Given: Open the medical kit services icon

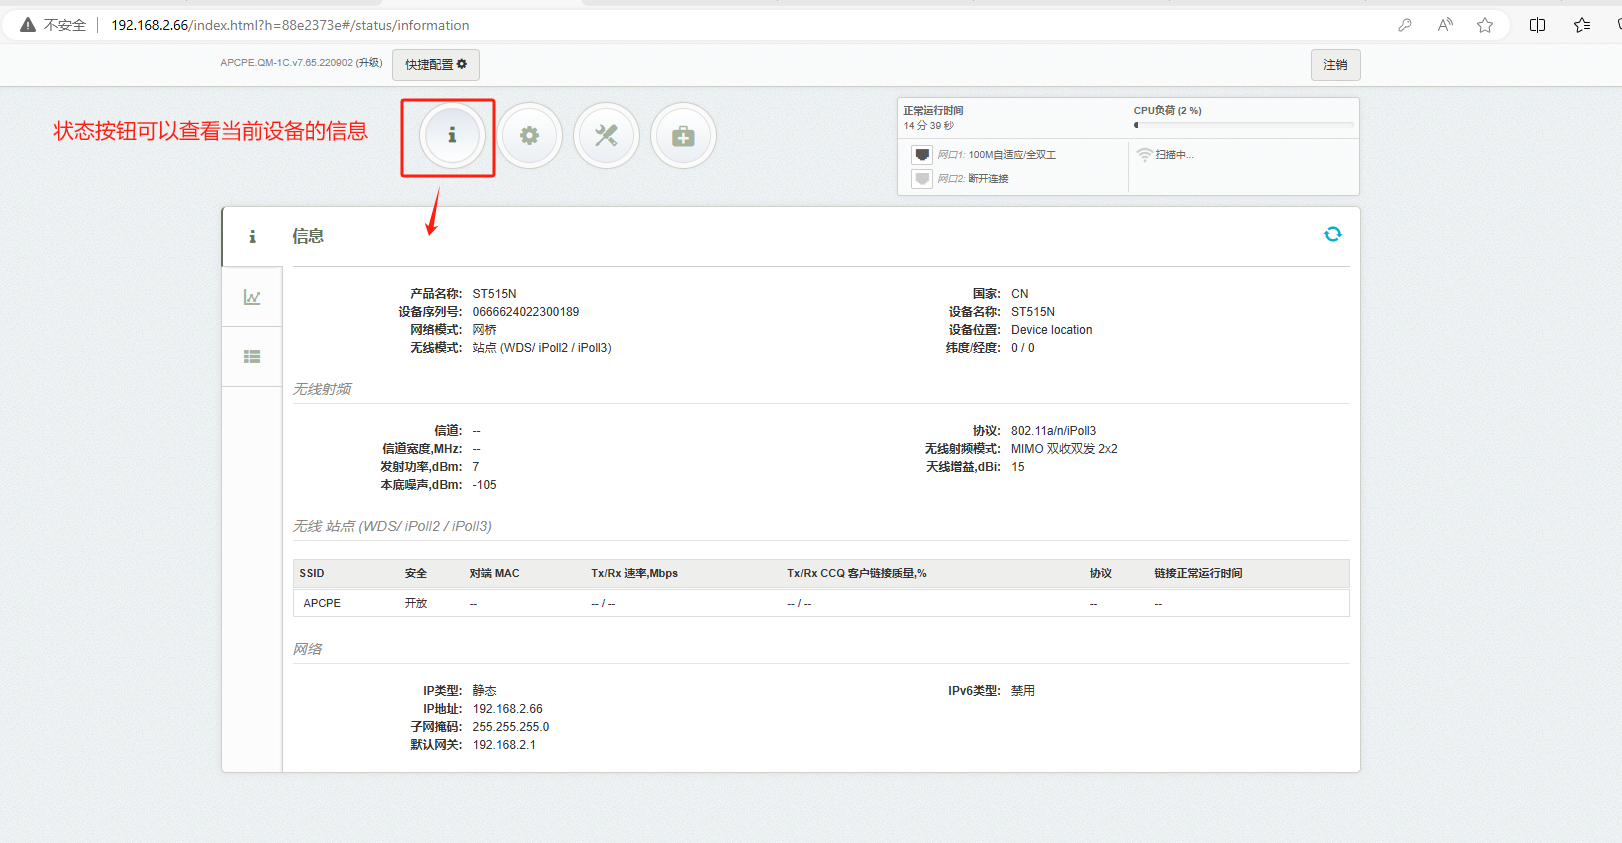Looking at the screenshot, I should [683, 136].
